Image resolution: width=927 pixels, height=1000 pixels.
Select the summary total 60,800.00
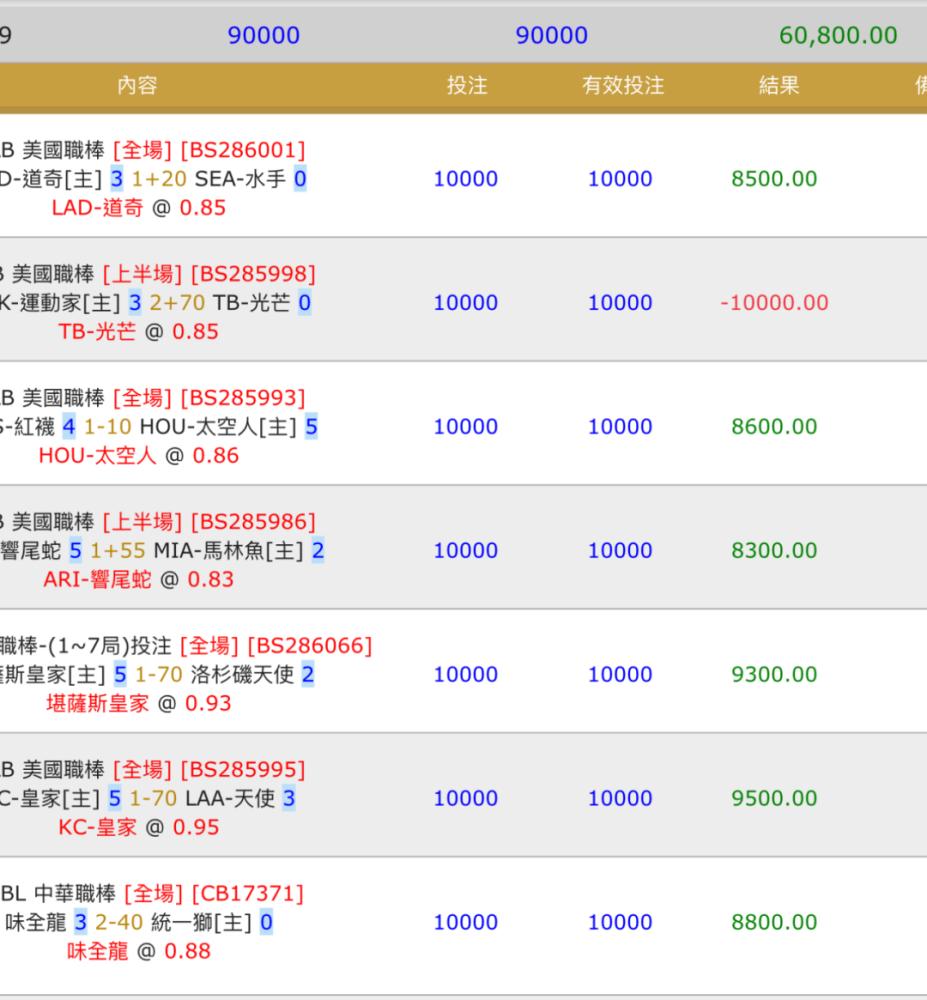click(838, 35)
